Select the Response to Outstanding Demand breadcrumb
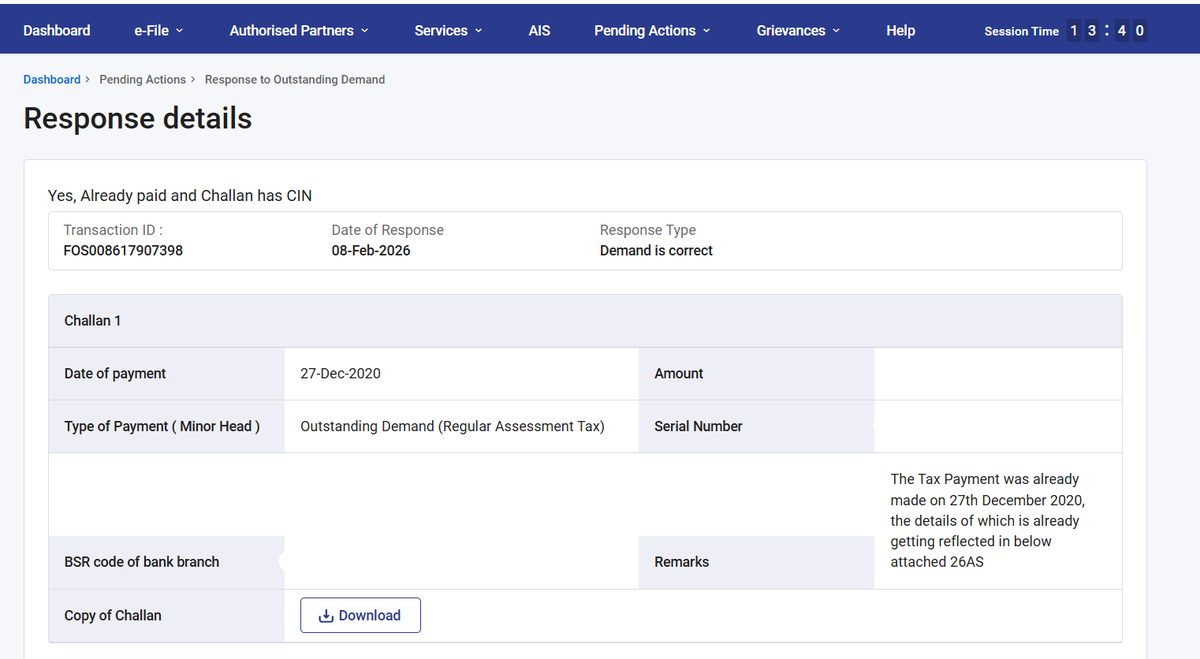The image size is (1200, 659). click(x=295, y=79)
